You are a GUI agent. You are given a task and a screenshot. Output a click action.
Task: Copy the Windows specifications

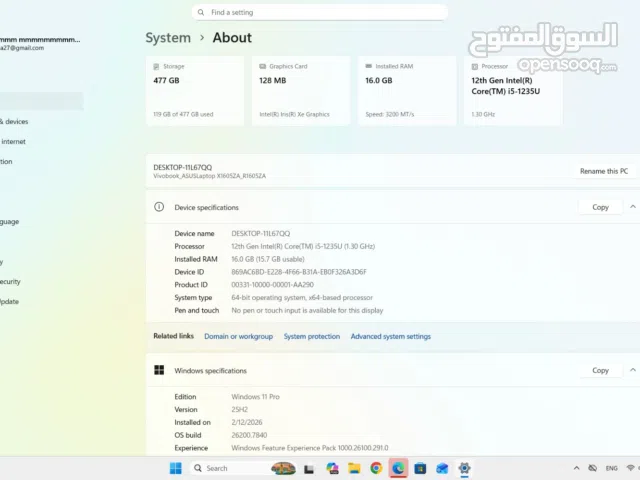point(600,370)
